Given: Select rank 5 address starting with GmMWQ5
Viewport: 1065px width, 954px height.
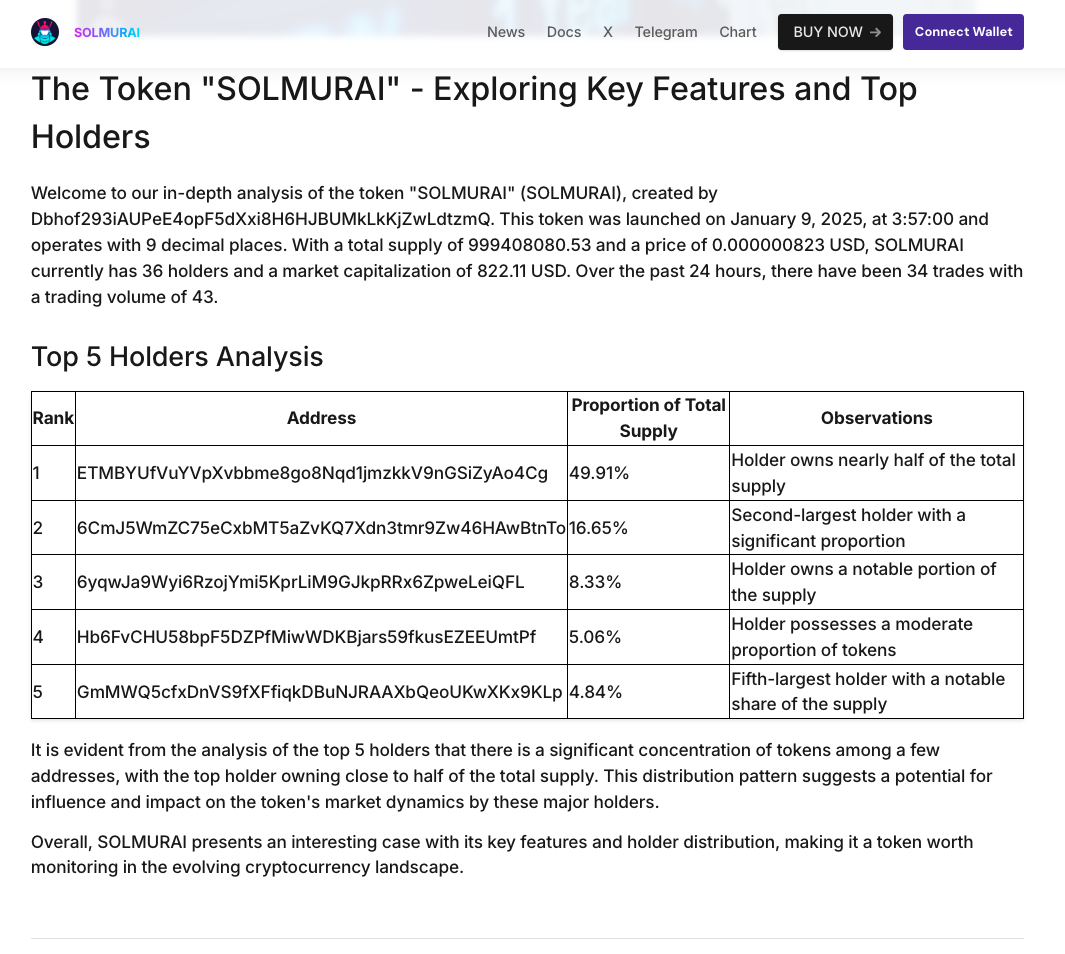Looking at the screenshot, I should coord(319,692).
